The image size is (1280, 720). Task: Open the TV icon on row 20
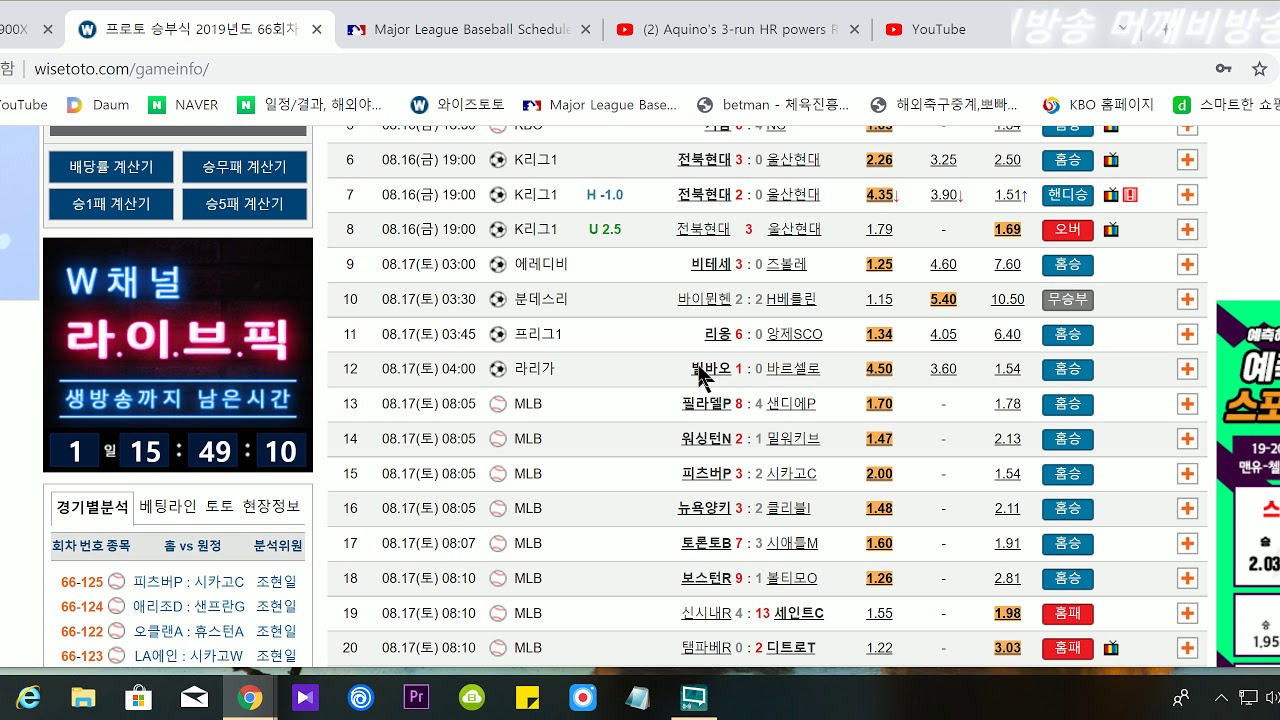1111,648
